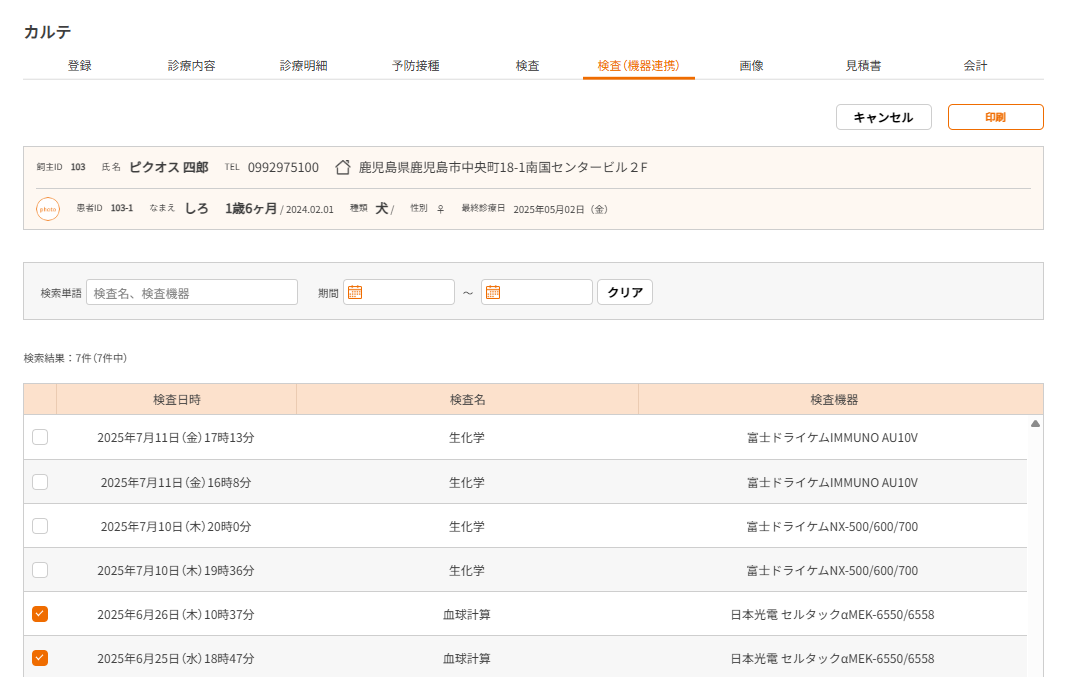Image resolution: width=1072 pixels, height=677 pixels.
Task: Click the 印刷 print button
Action: pos(995,117)
